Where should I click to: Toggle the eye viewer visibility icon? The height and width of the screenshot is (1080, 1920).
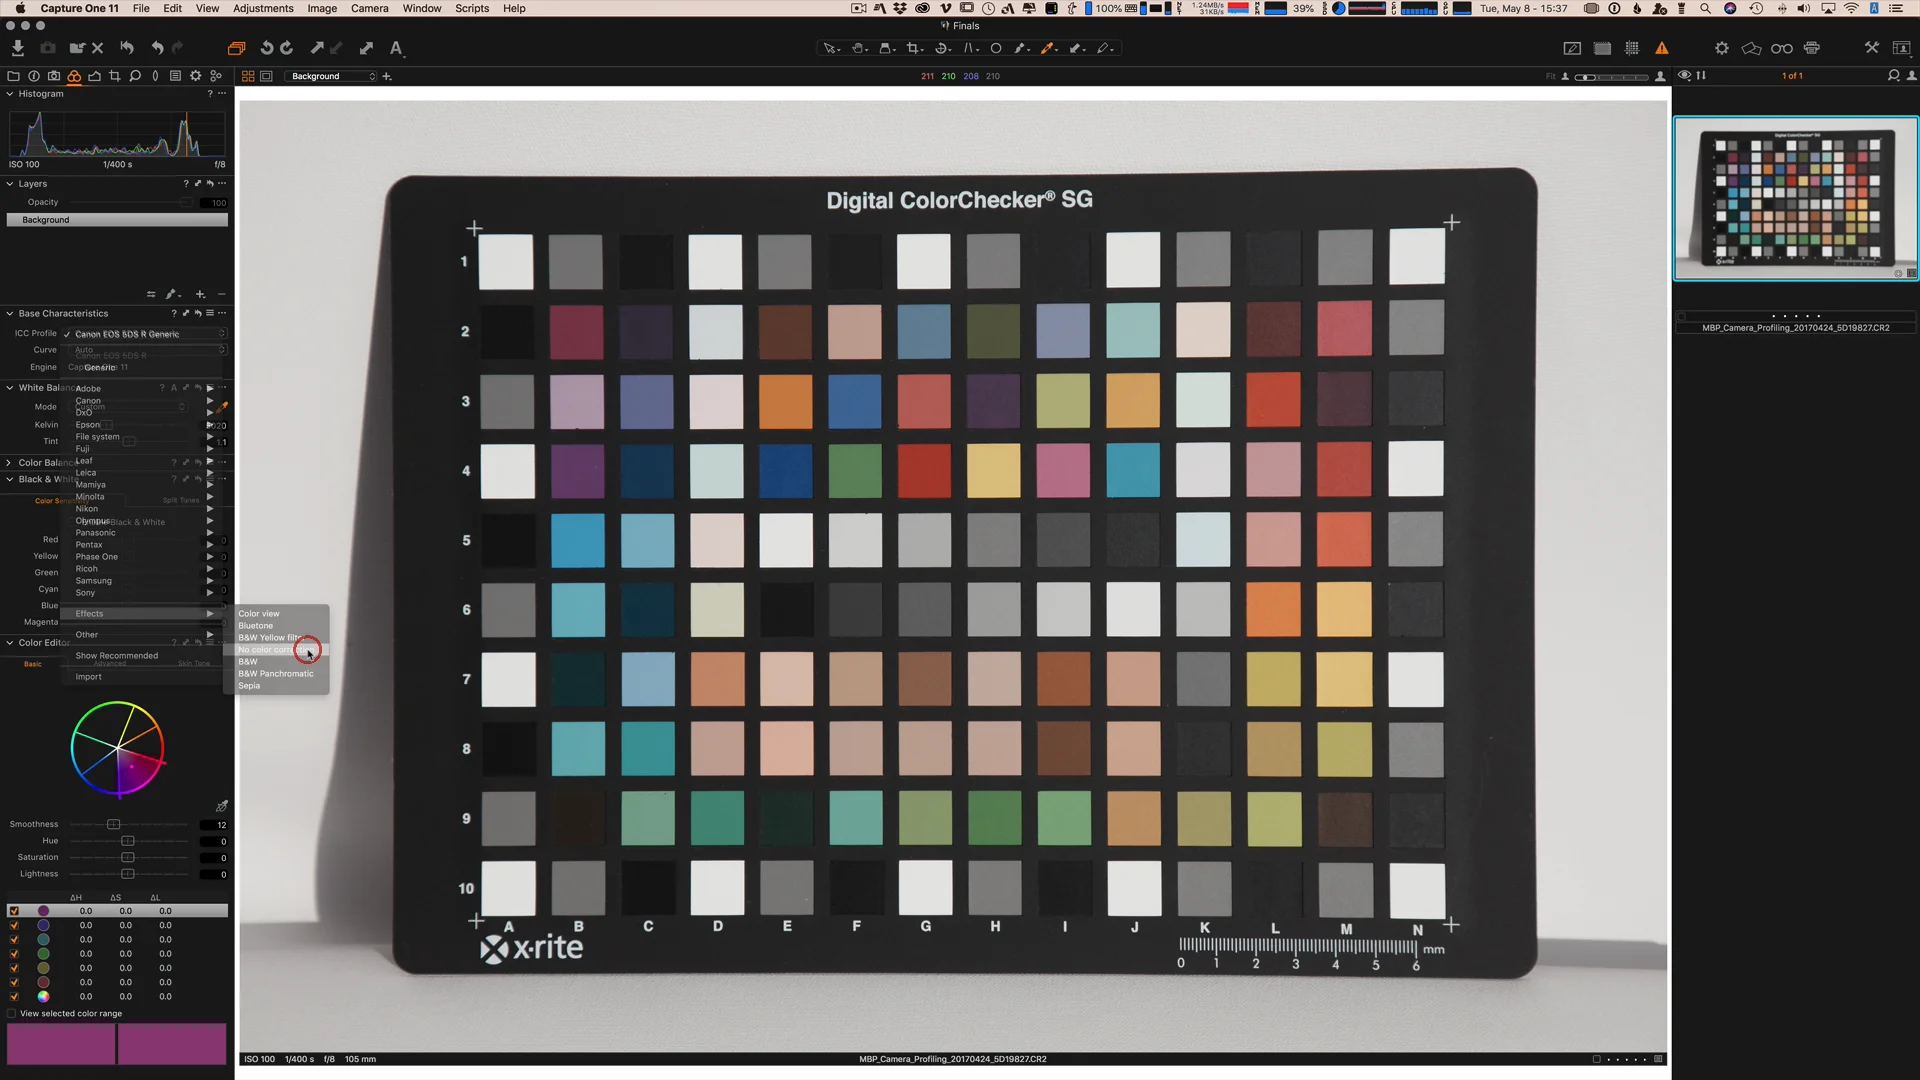pos(1684,76)
